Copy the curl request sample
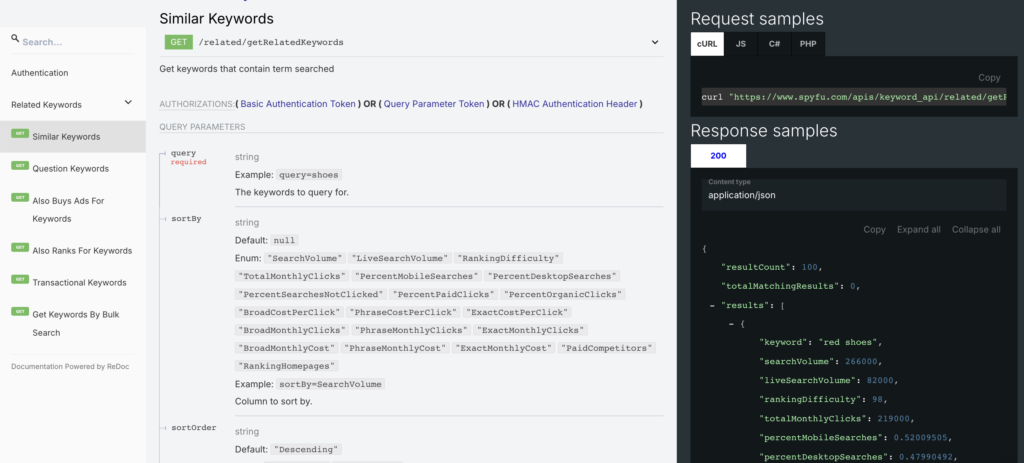The height and width of the screenshot is (463, 1024). [989, 78]
